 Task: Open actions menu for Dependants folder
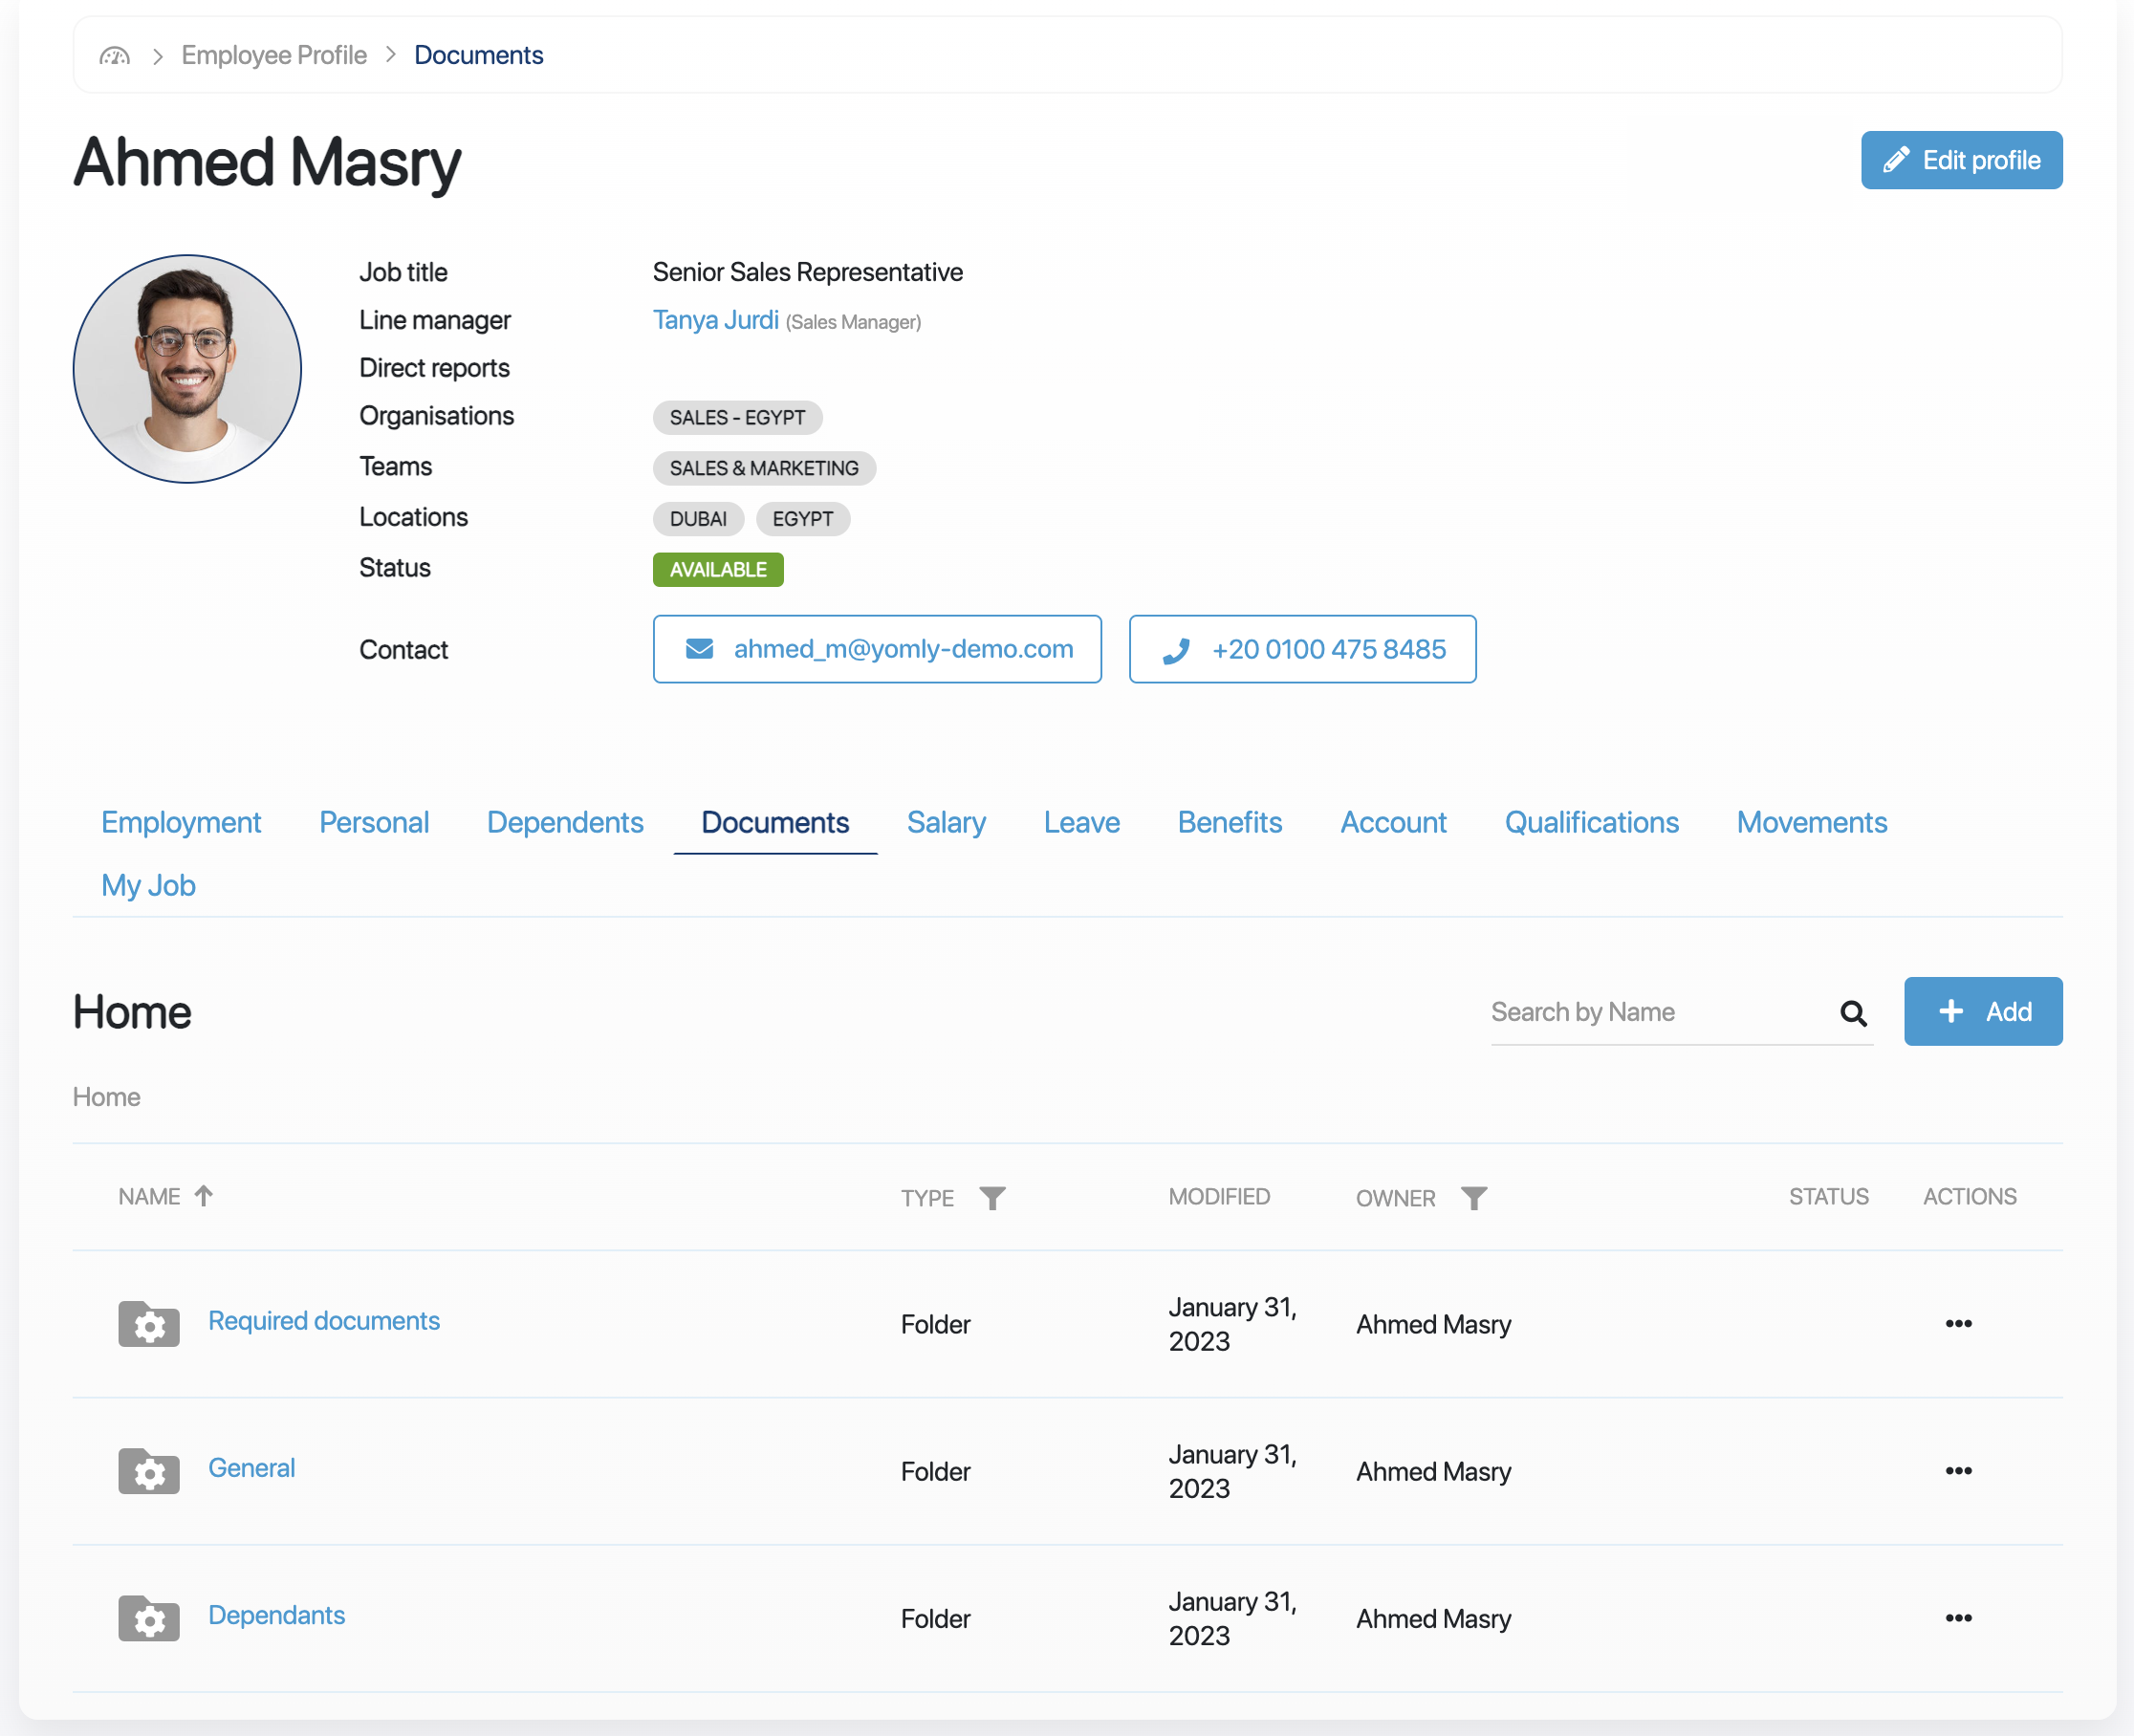1957,1617
